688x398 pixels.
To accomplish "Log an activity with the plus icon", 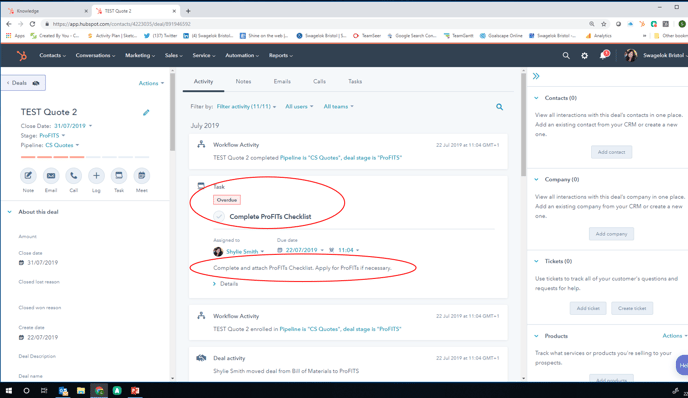I will pyautogui.click(x=96, y=176).
